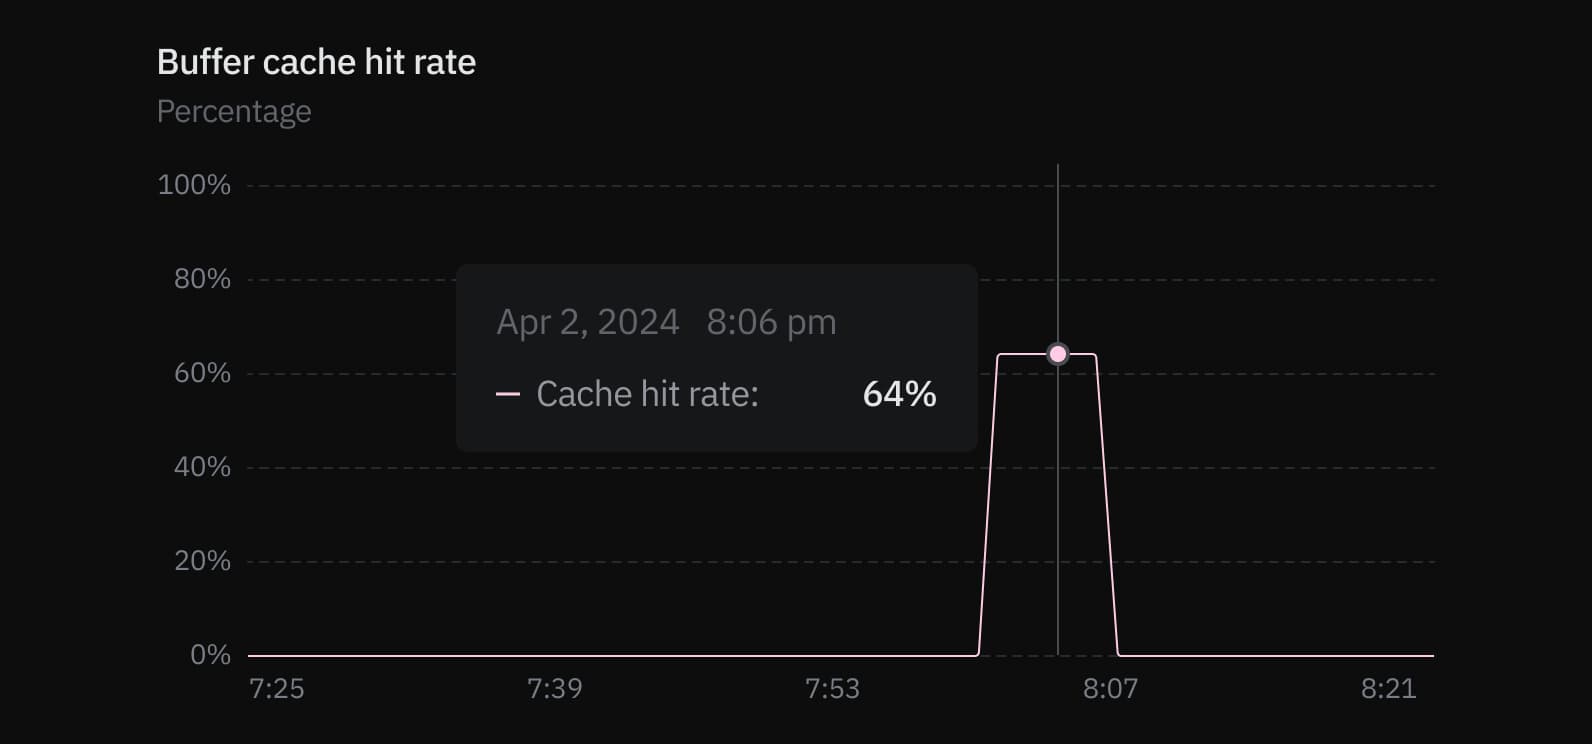
Task: Click the pink legend dash in tooltip
Action: tap(508, 395)
